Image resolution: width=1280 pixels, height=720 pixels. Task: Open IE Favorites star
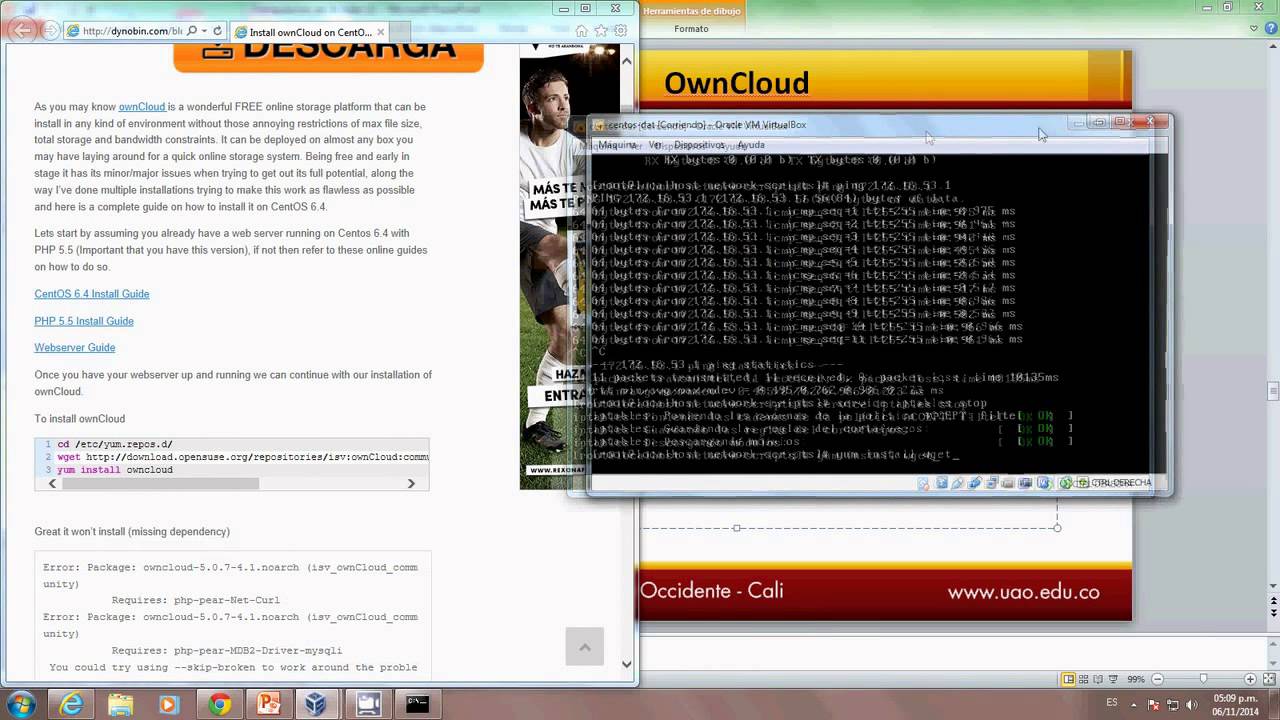click(602, 31)
